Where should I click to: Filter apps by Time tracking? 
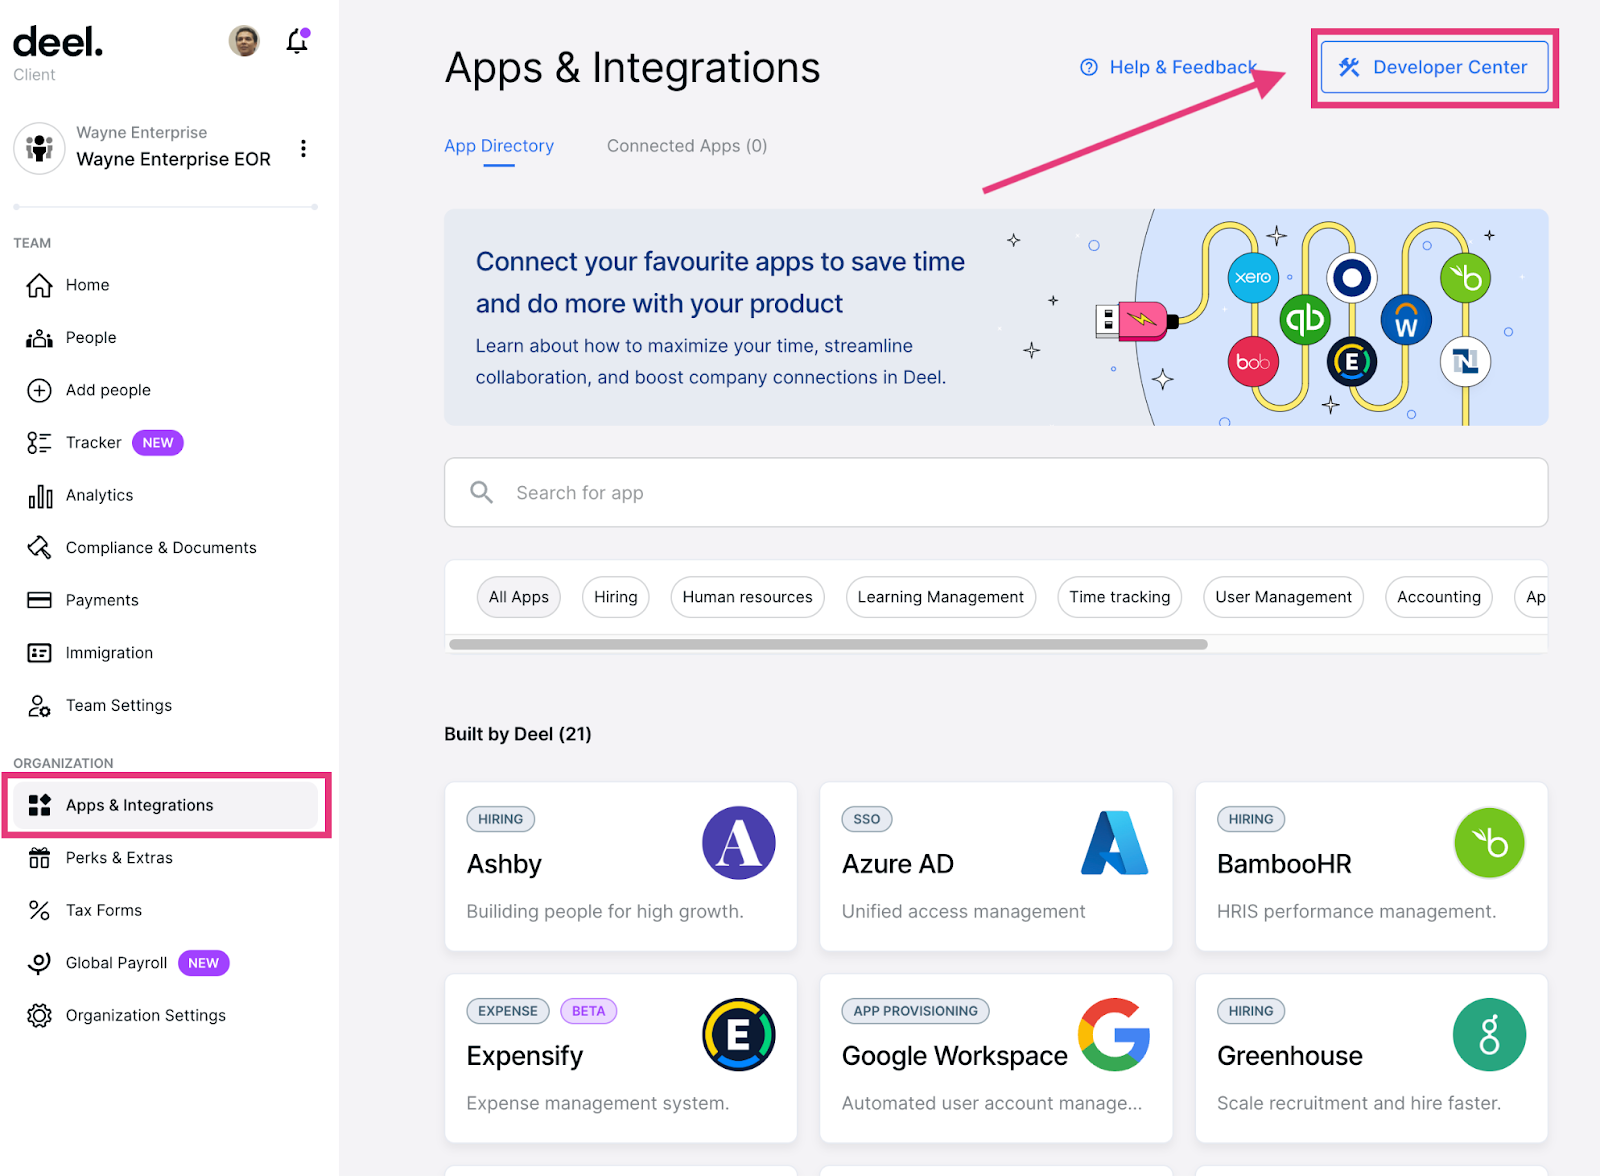1120,597
